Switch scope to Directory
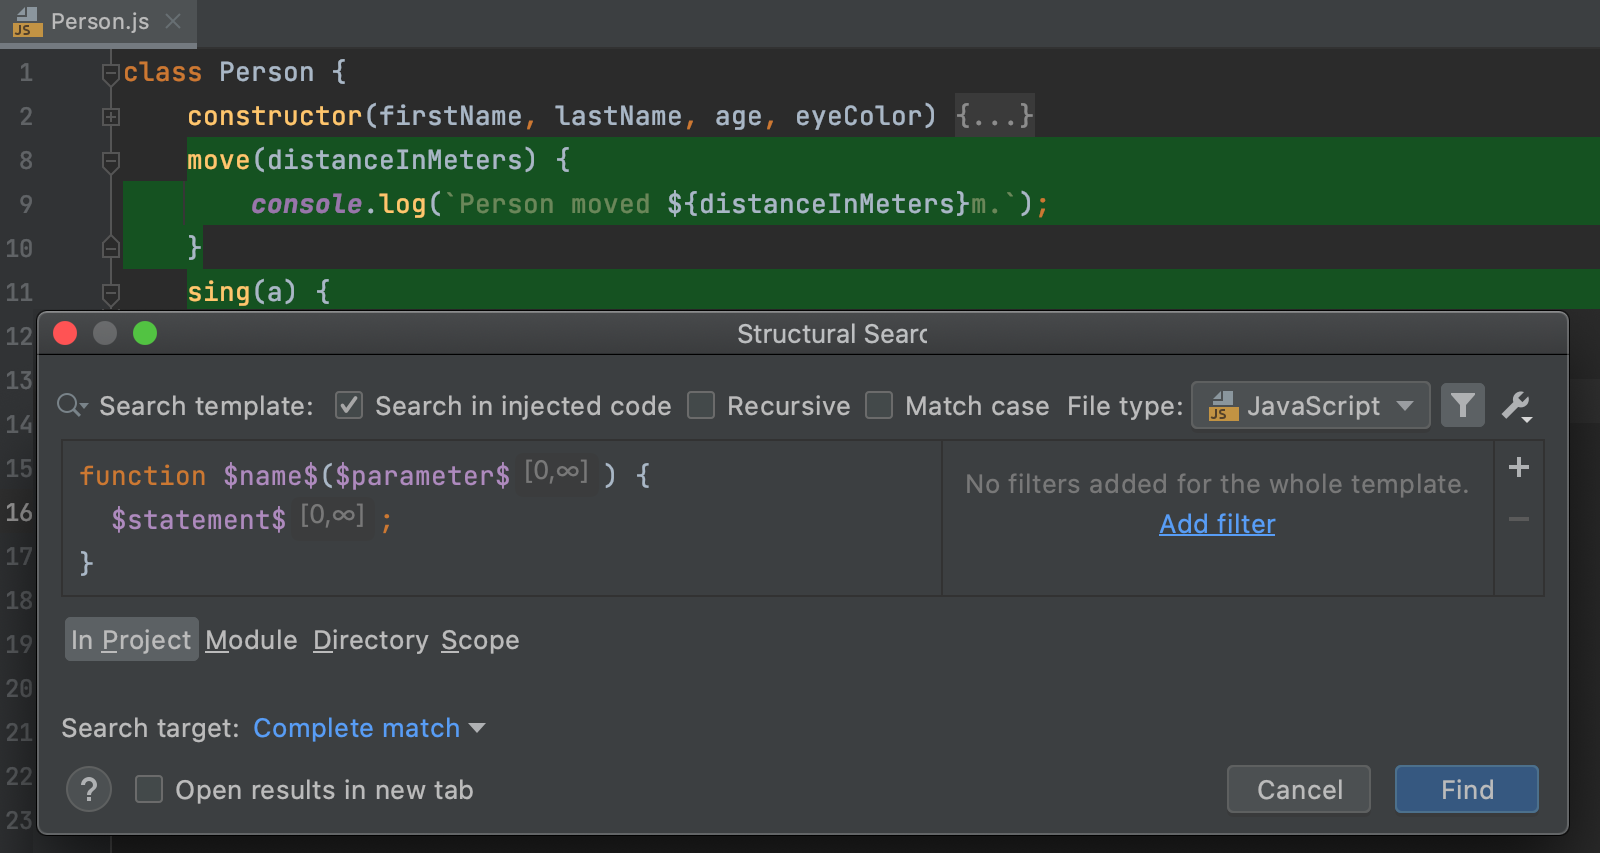This screenshot has width=1600, height=853. point(370,640)
